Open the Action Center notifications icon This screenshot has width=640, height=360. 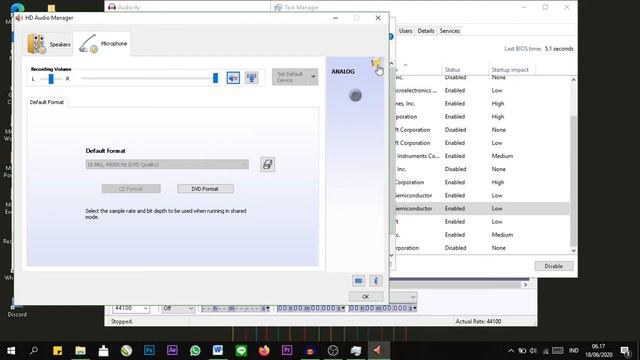(x=625, y=351)
